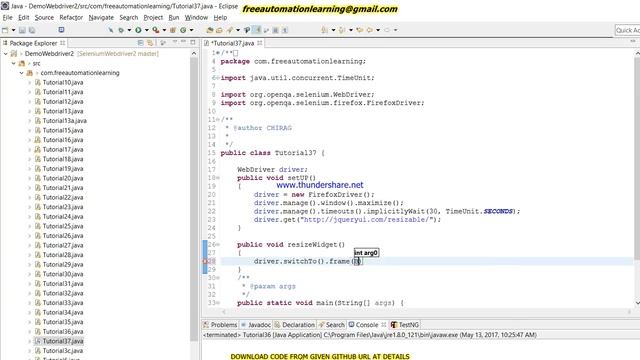Click the Open Type toolbar icon
The image size is (640, 360).
[210, 30]
